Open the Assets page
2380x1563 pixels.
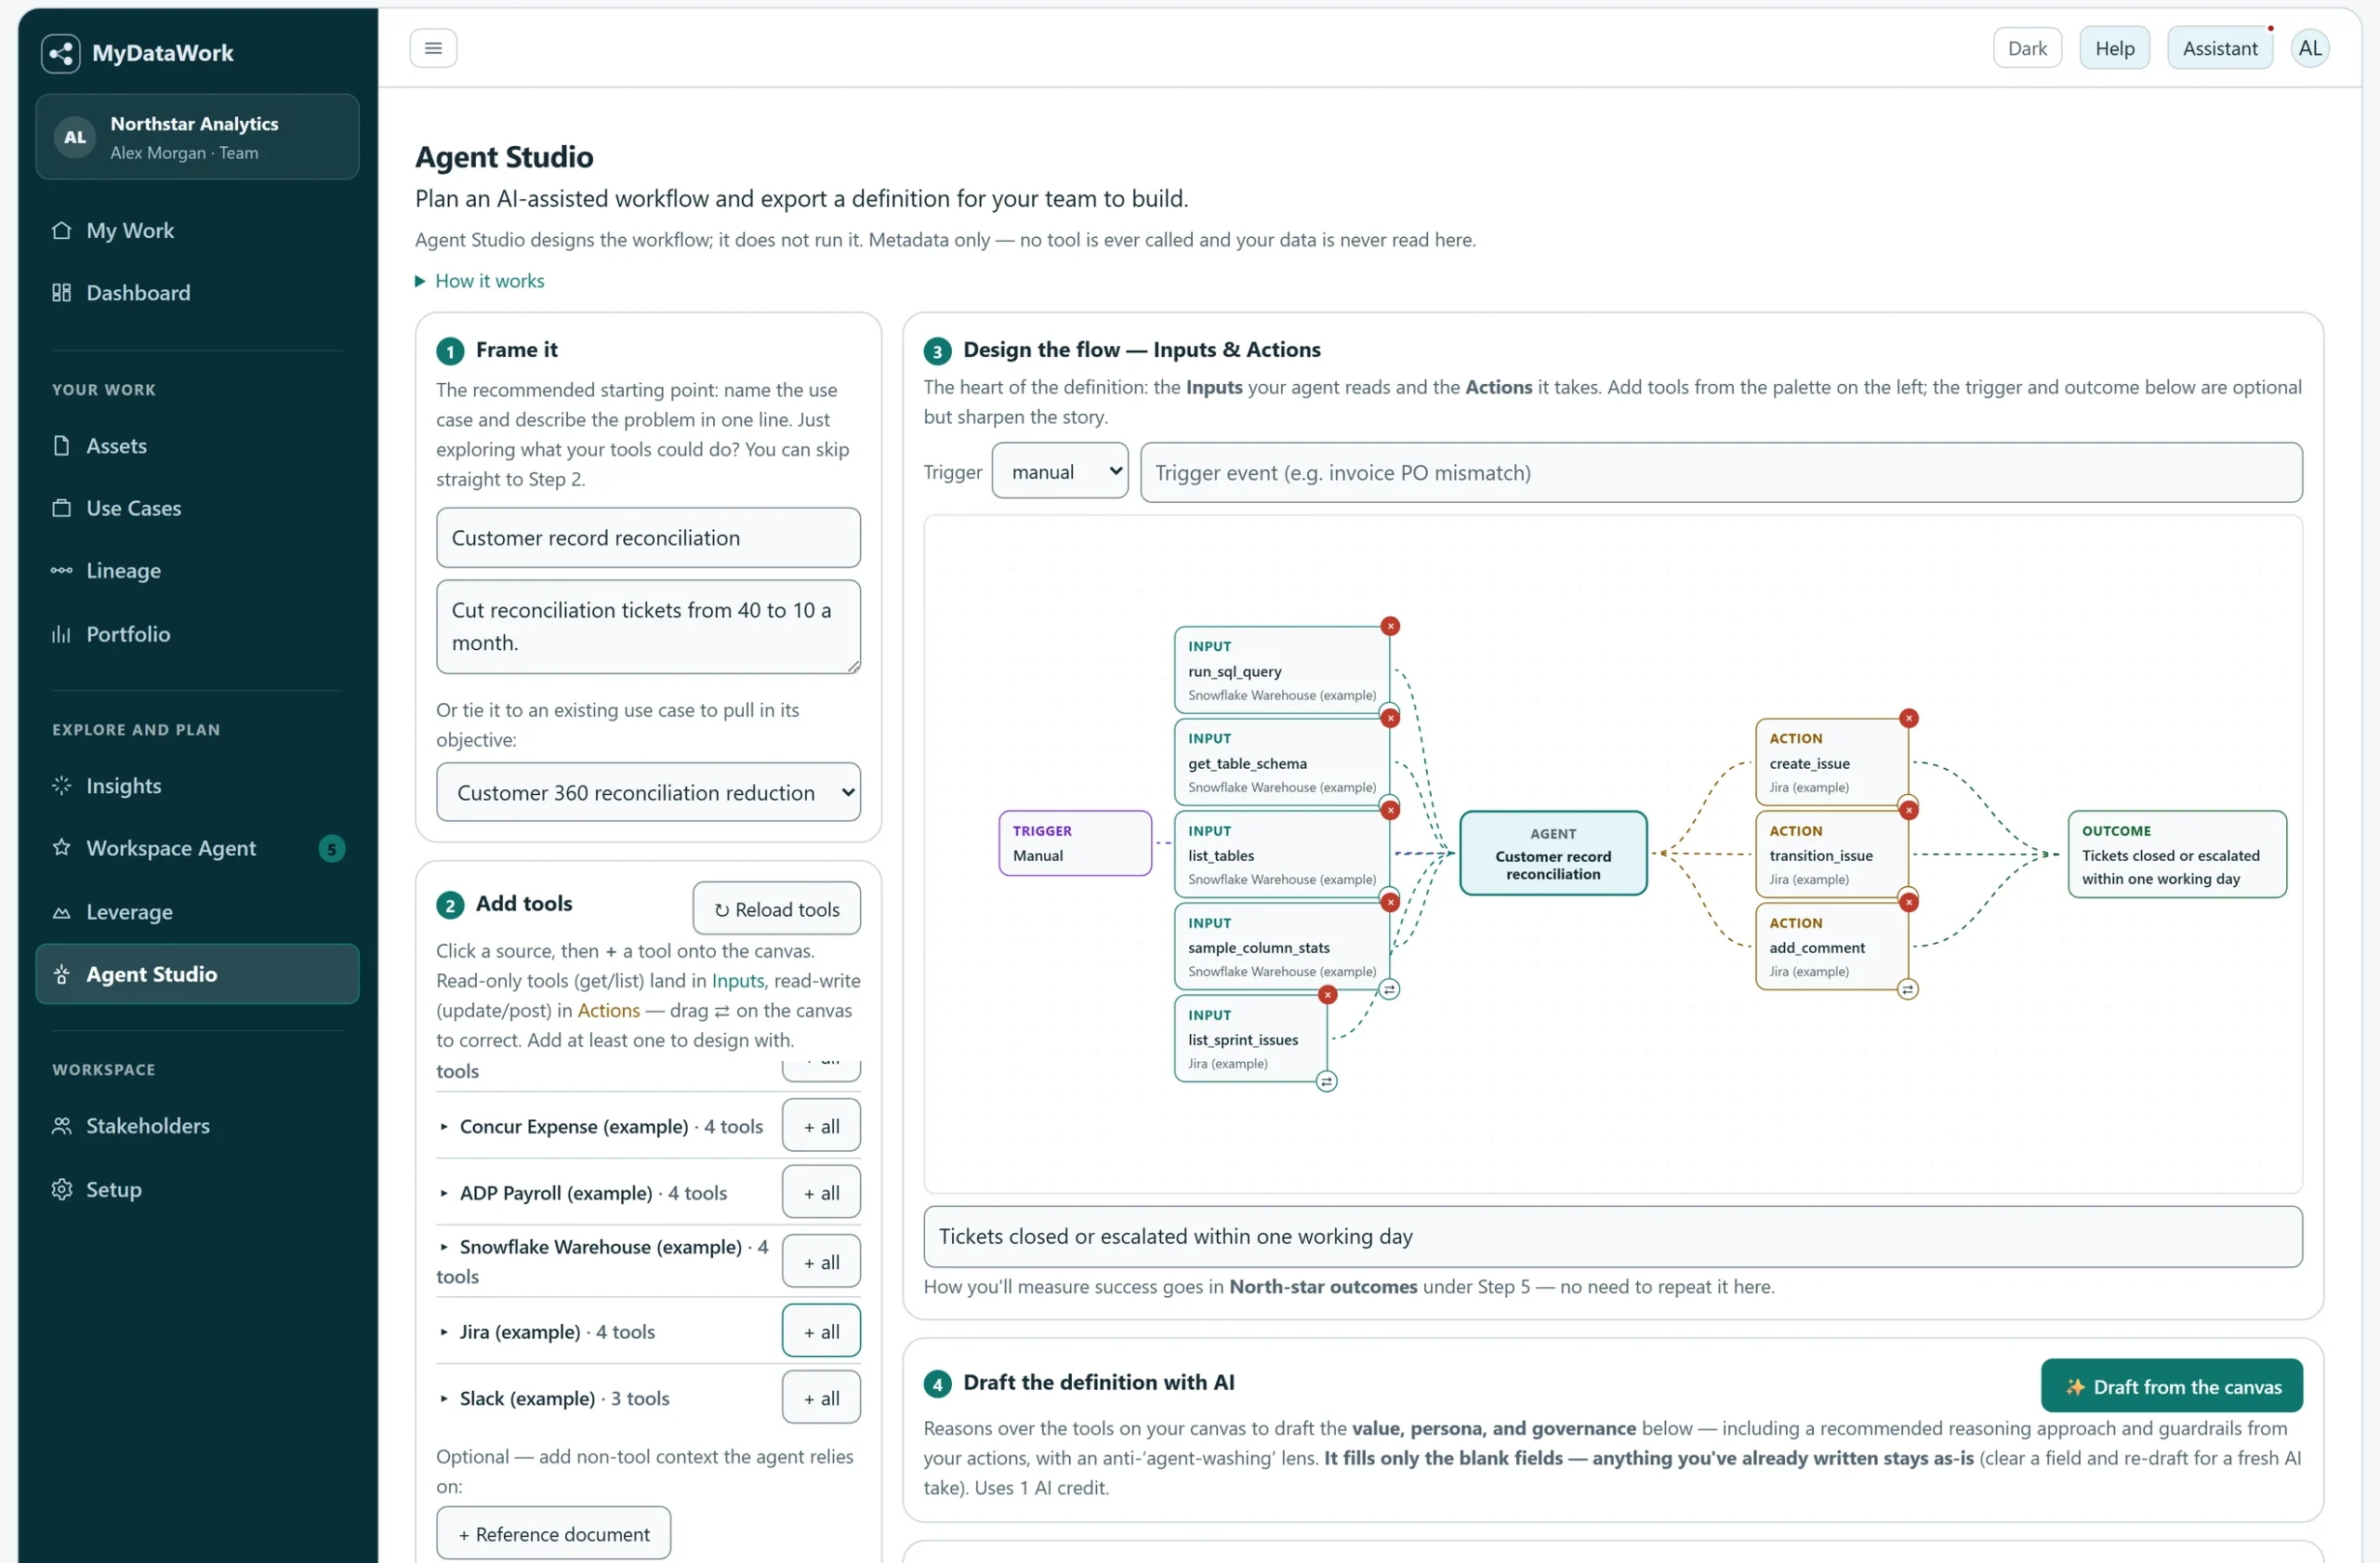click(198, 446)
